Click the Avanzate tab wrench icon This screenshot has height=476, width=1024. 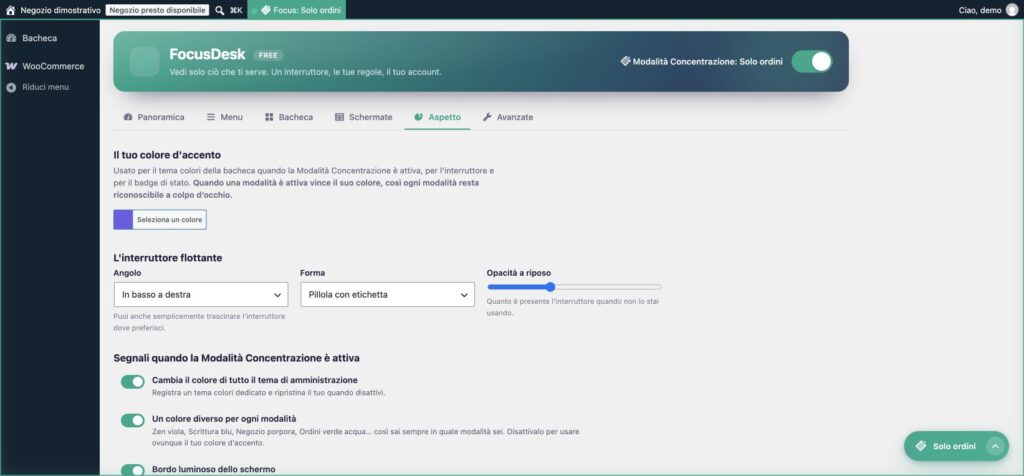point(487,117)
